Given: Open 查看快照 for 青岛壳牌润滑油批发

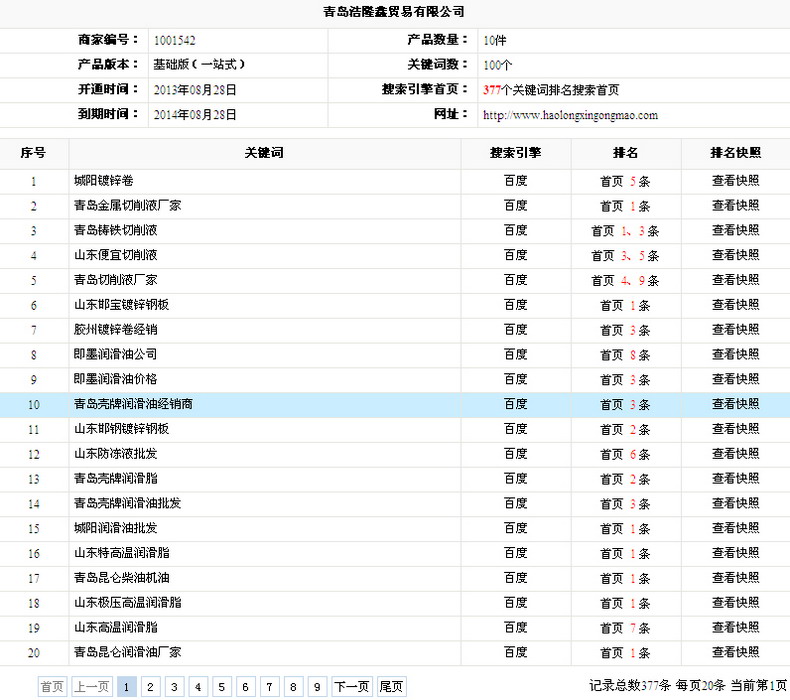Looking at the screenshot, I should coord(735,503).
